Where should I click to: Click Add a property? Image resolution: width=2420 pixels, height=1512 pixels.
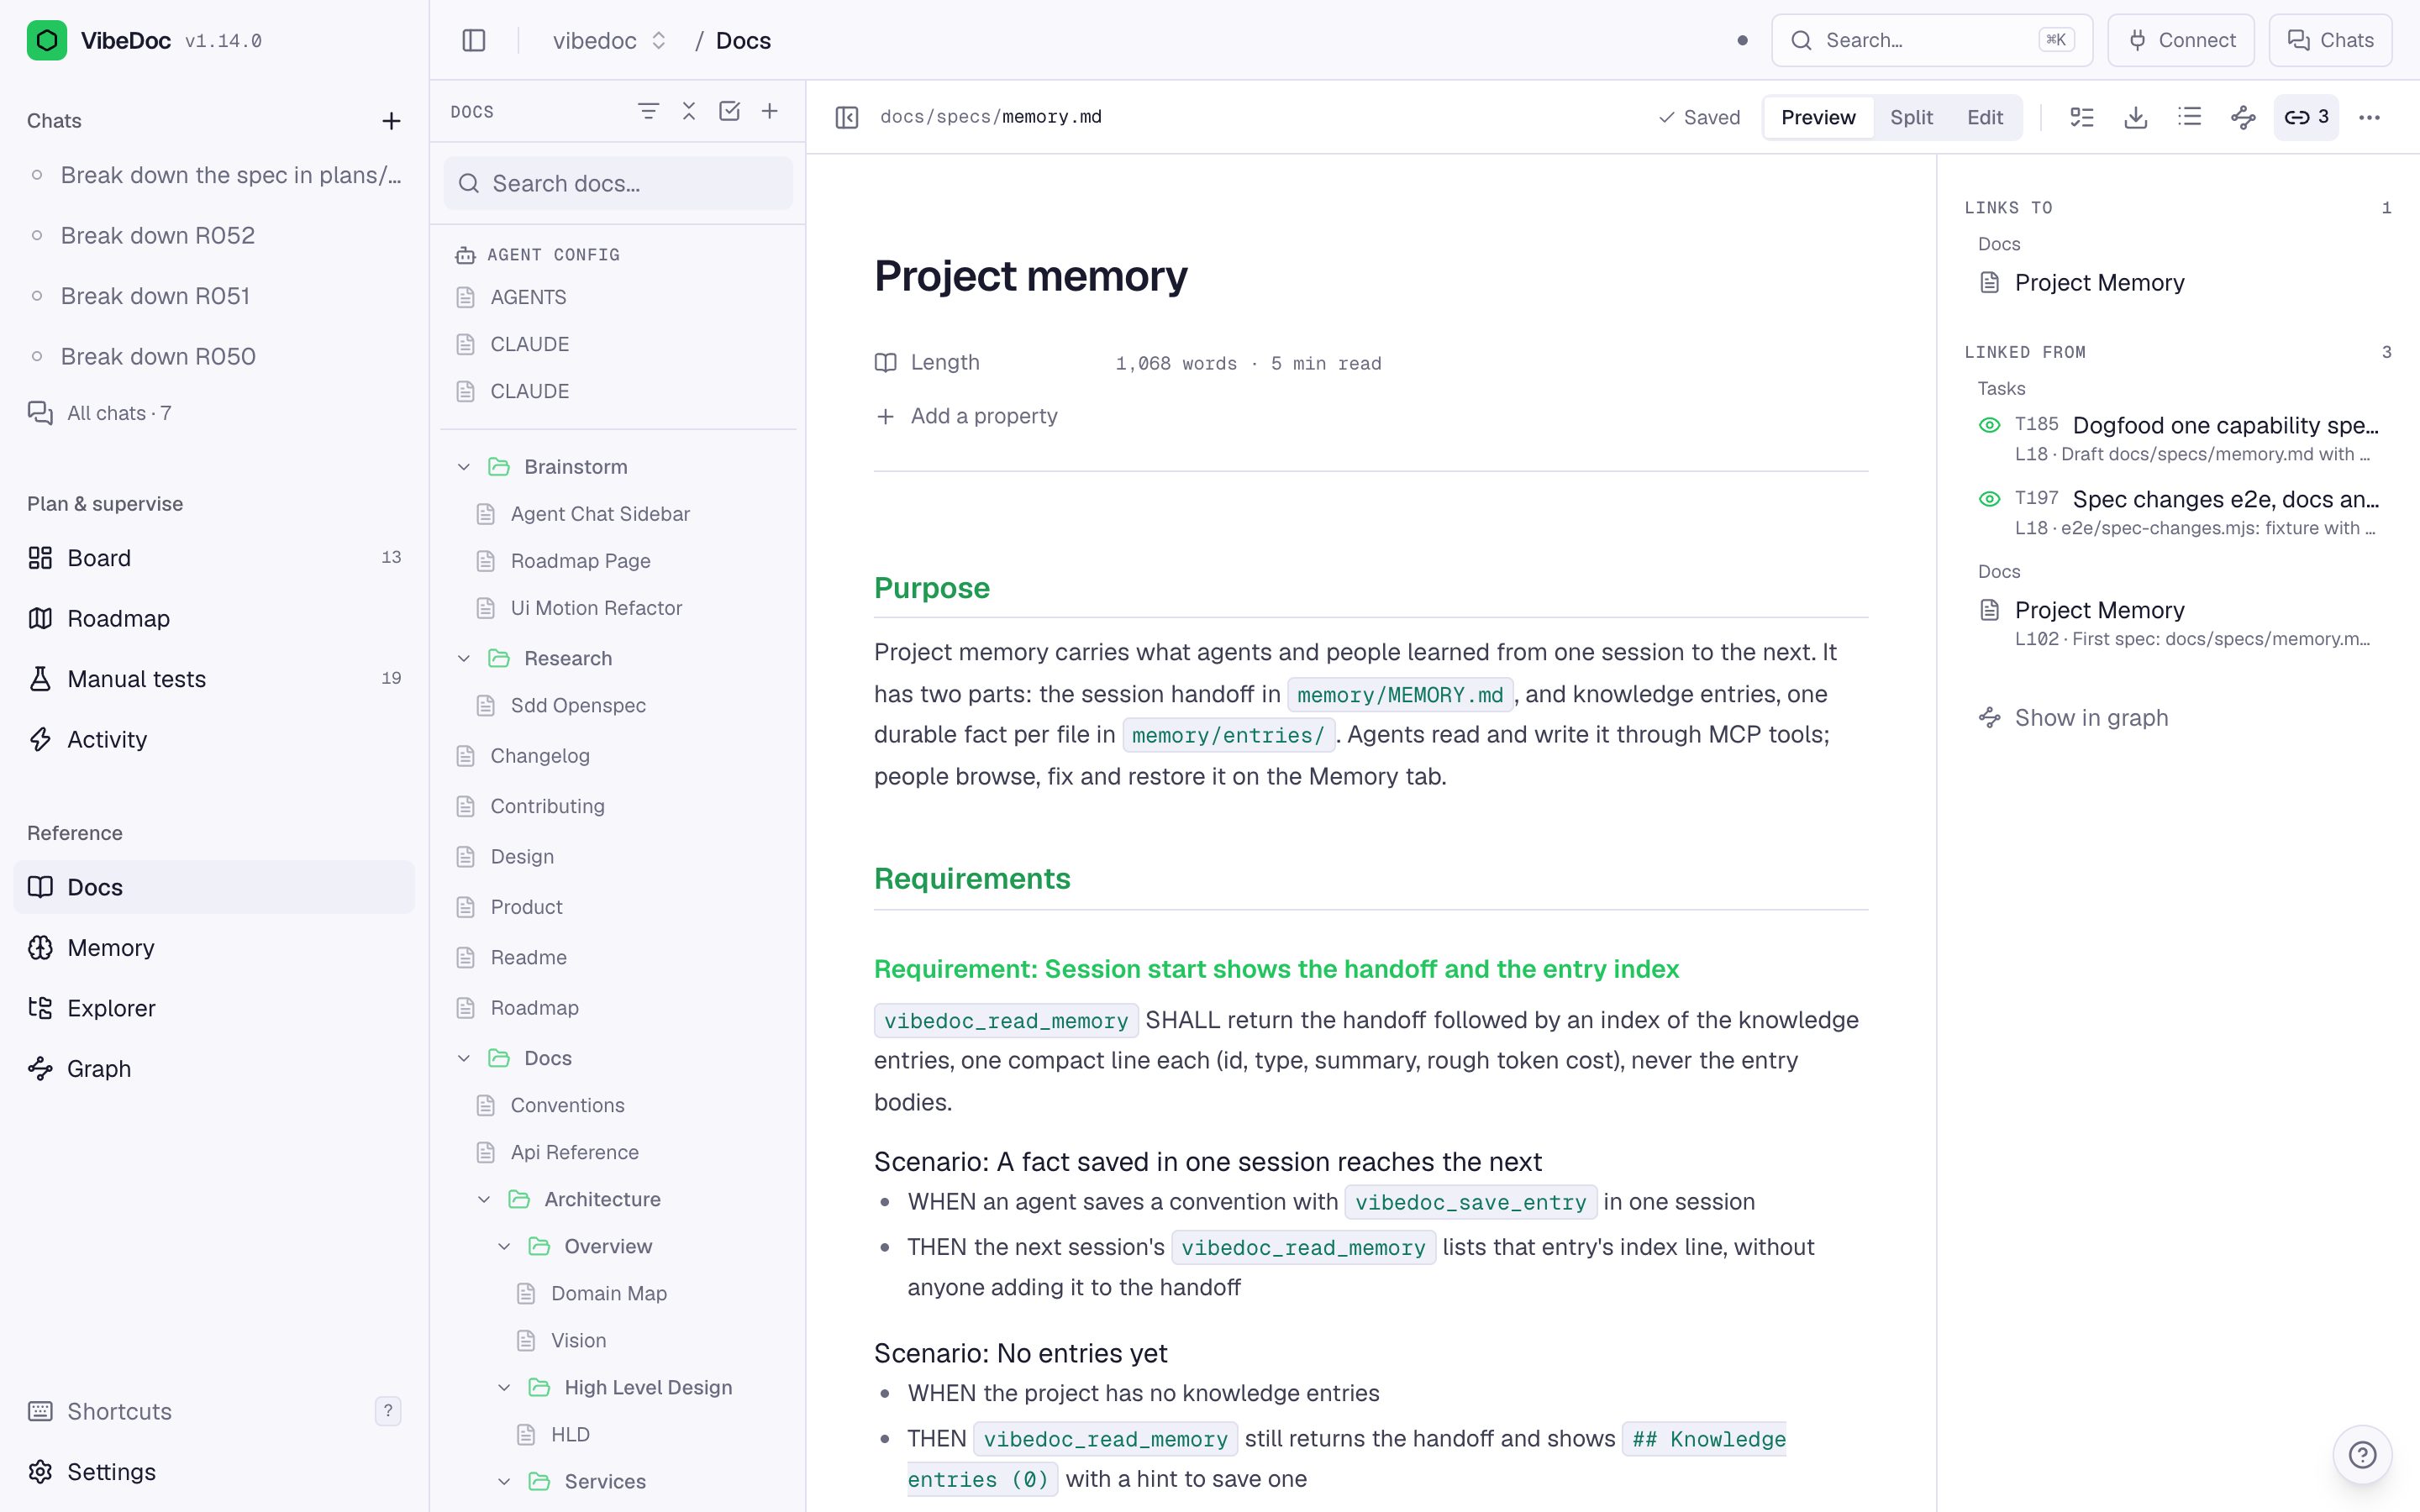coord(966,416)
